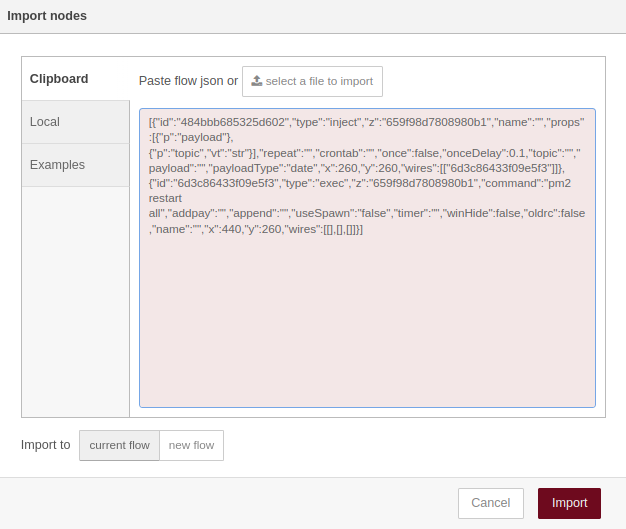The height and width of the screenshot is (529, 626).
Task: Click the 'Paste flow json or' label
Action: [x=188, y=81]
